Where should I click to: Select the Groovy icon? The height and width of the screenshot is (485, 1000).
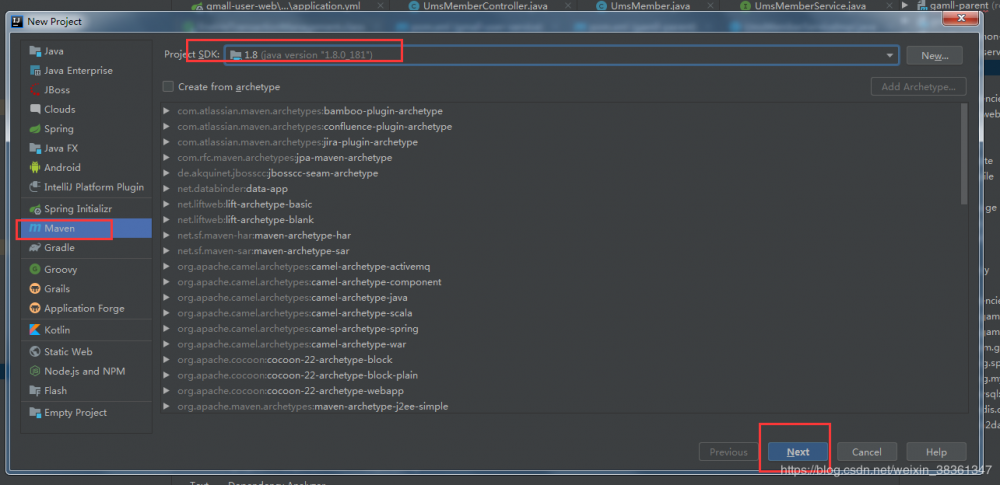pos(34,269)
